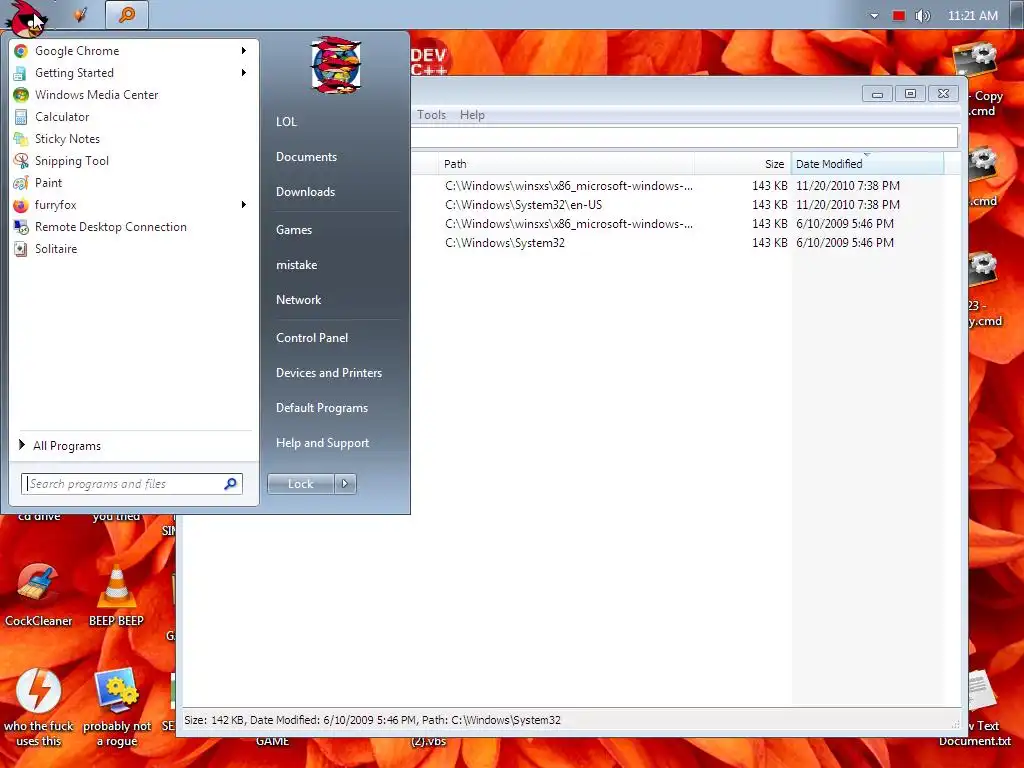This screenshot has width=1024, height=768.
Task: Open the BEEP BEEP VLC cone shortcut
Action: (x=116, y=594)
